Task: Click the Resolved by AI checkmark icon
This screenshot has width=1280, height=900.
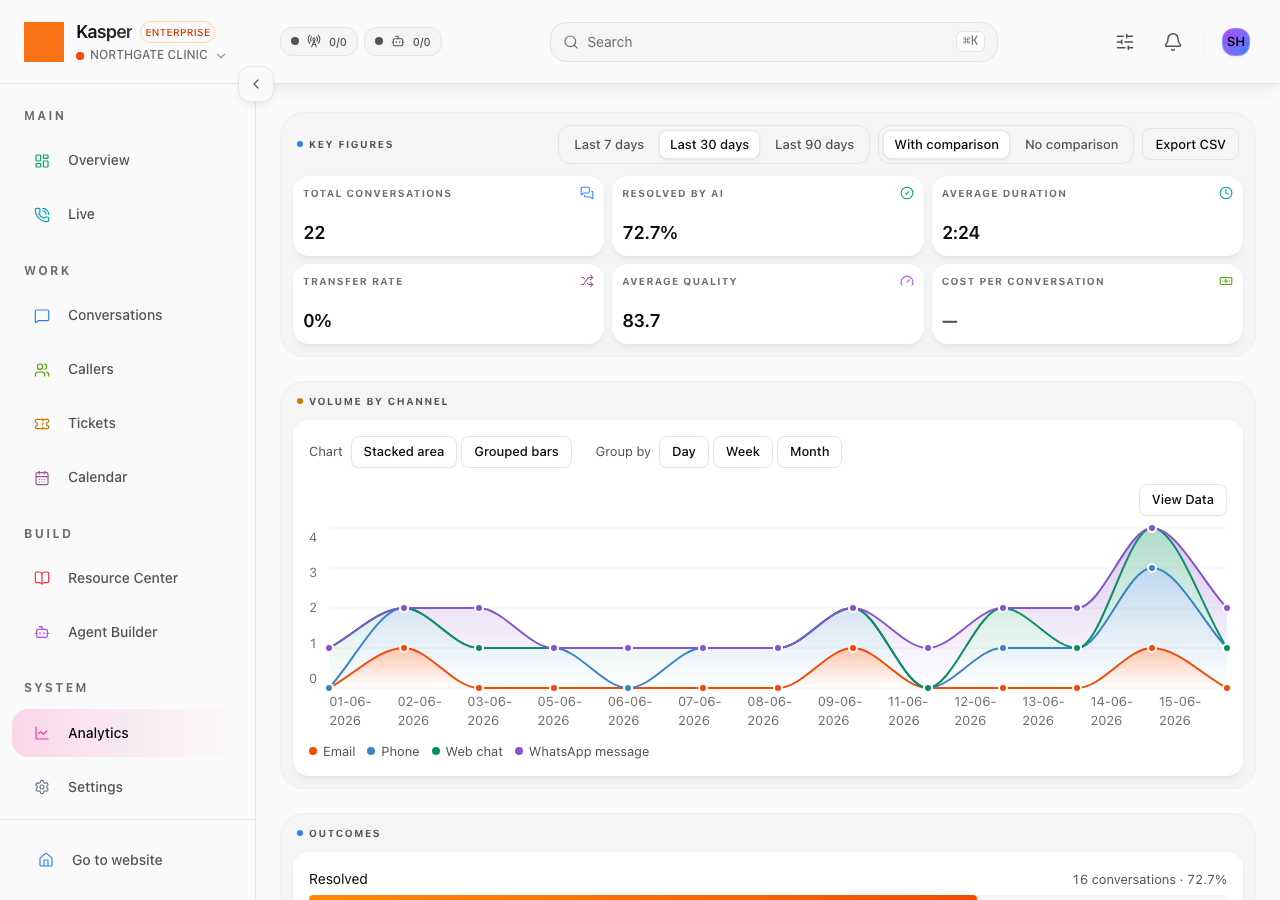Action: coord(907,193)
